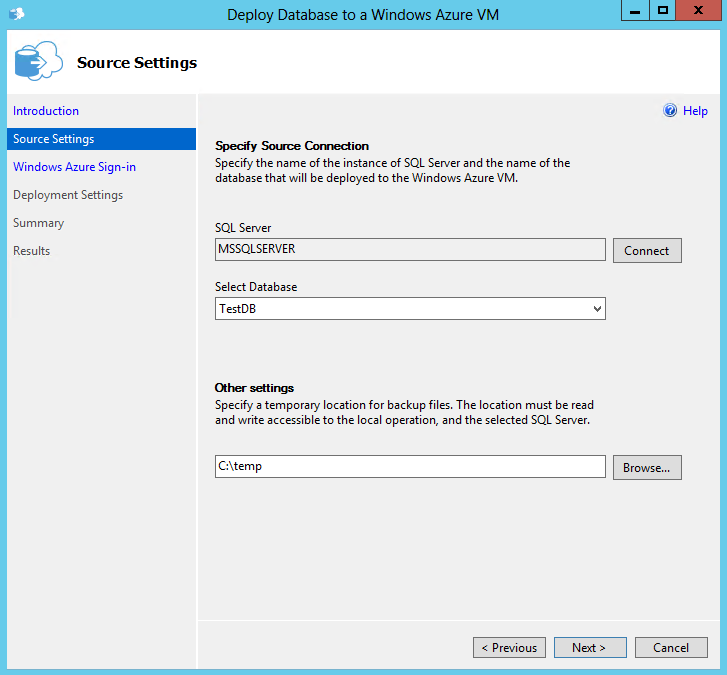Image resolution: width=727 pixels, height=675 pixels.
Task: Open the Help link text
Action: coord(695,111)
